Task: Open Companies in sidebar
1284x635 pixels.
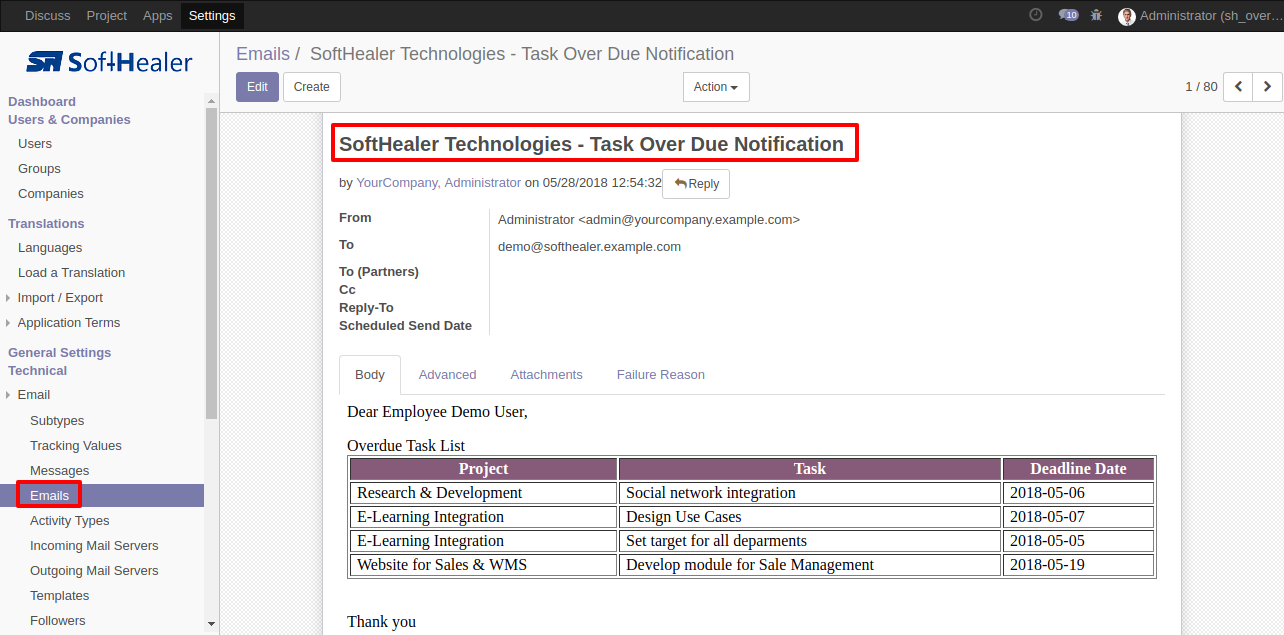Action: [x=51, y=194]
